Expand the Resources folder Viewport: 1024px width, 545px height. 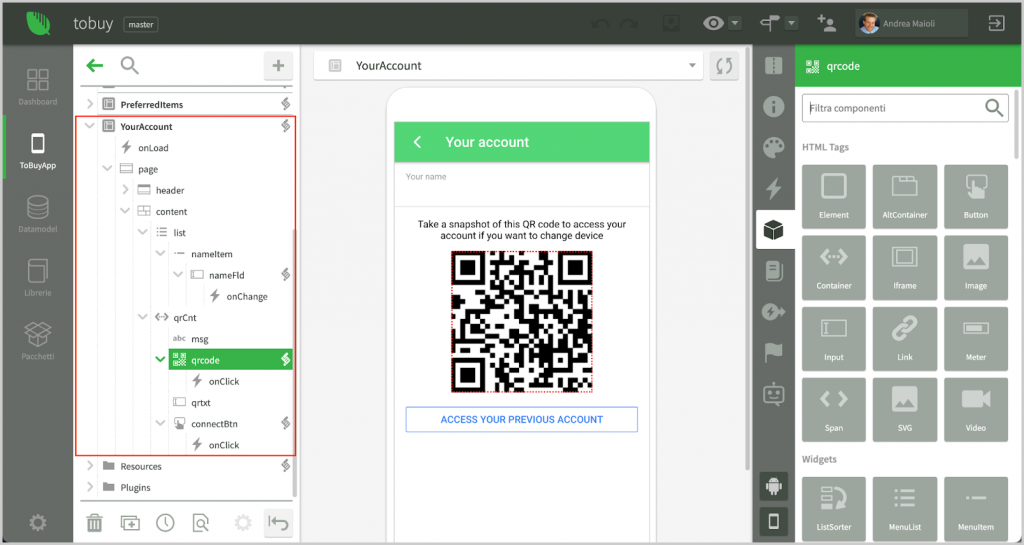pos(90,466)
